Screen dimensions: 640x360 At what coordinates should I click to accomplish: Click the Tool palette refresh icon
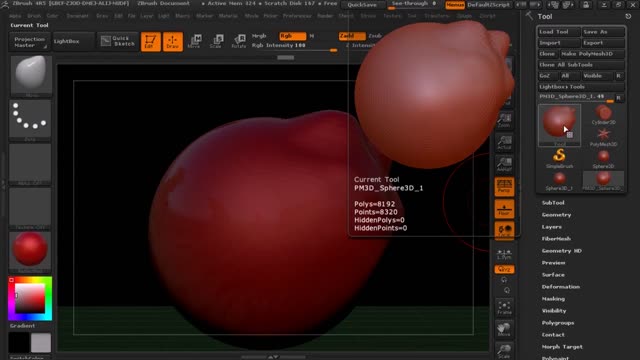(x=628, y=16)
